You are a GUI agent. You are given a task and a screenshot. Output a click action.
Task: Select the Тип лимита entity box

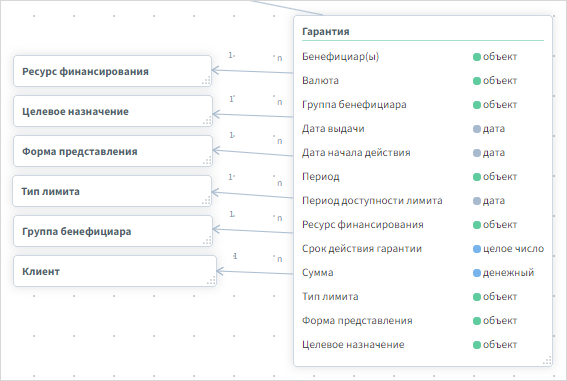point(112,191)
